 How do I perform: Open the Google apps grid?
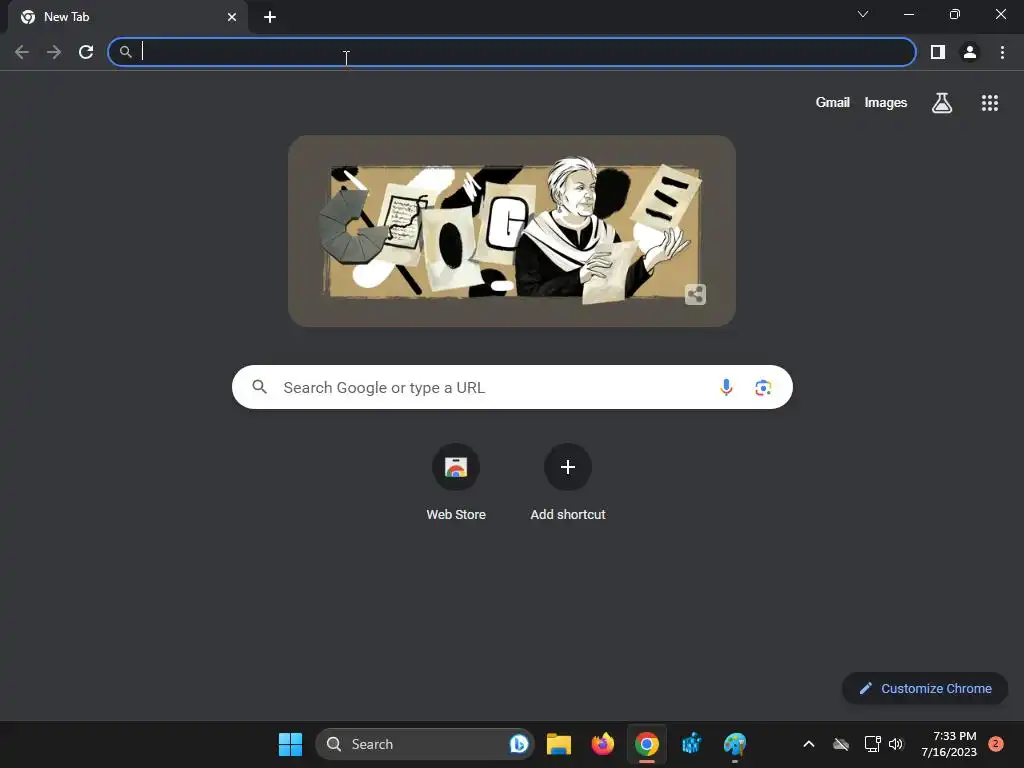pyautogui.click(x=990, y=103)
